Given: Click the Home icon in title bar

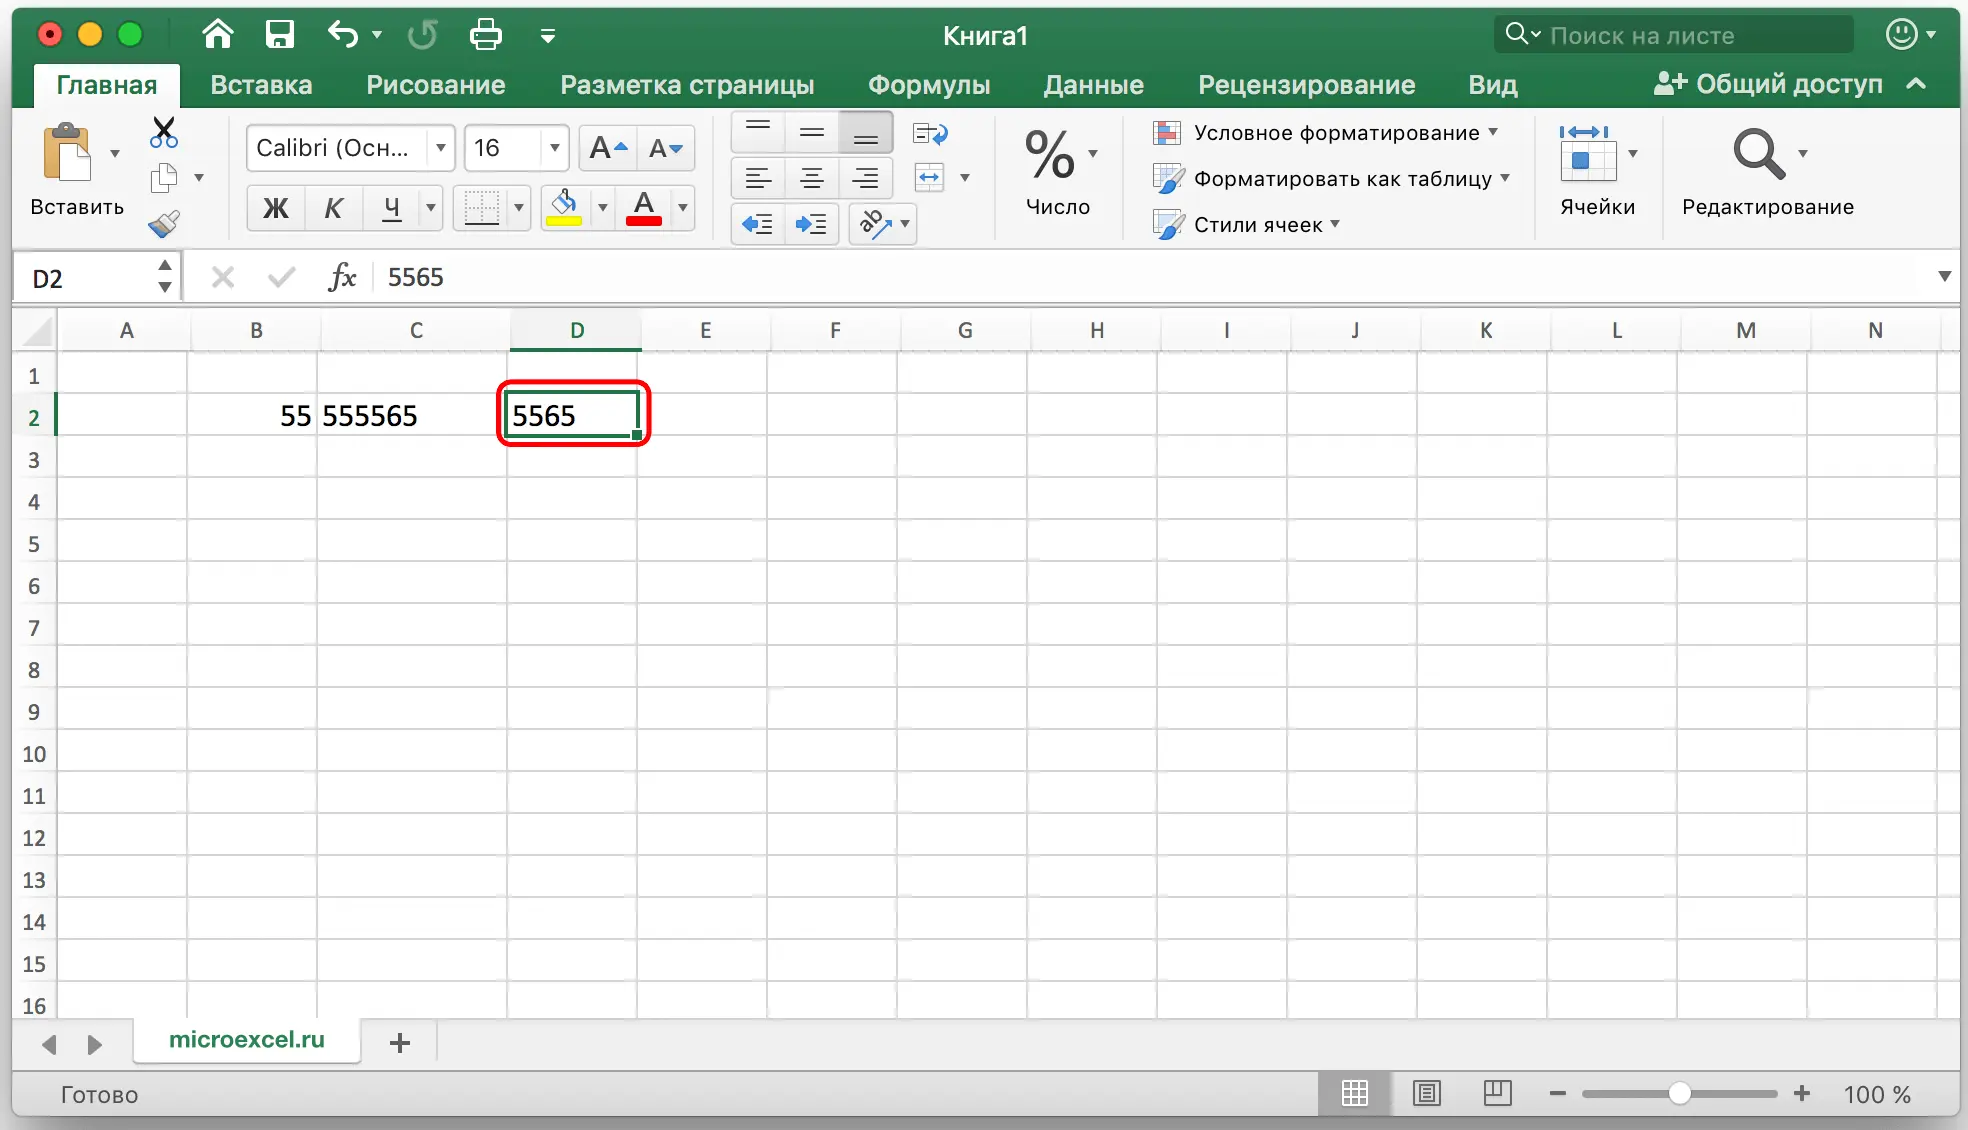Looking at the screenshot, I should point(217,35).
